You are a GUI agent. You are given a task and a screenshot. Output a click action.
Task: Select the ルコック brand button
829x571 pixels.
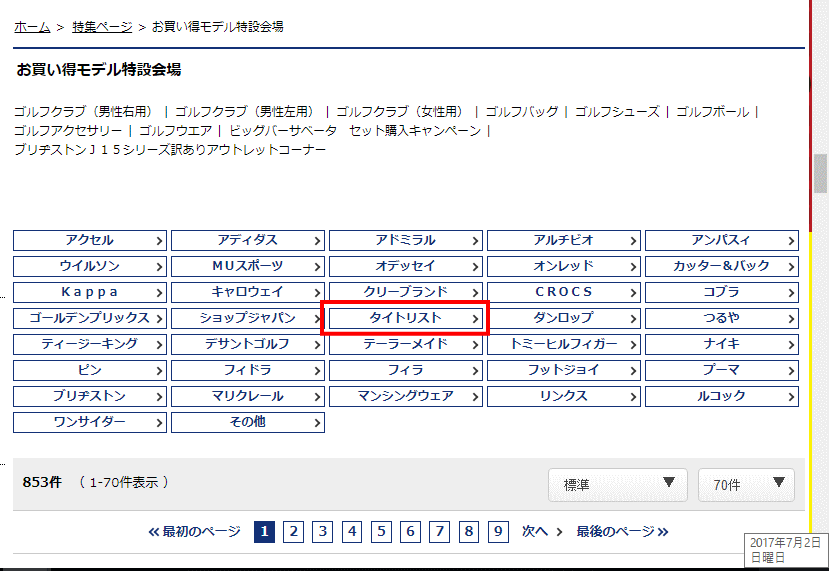[722, 396]
